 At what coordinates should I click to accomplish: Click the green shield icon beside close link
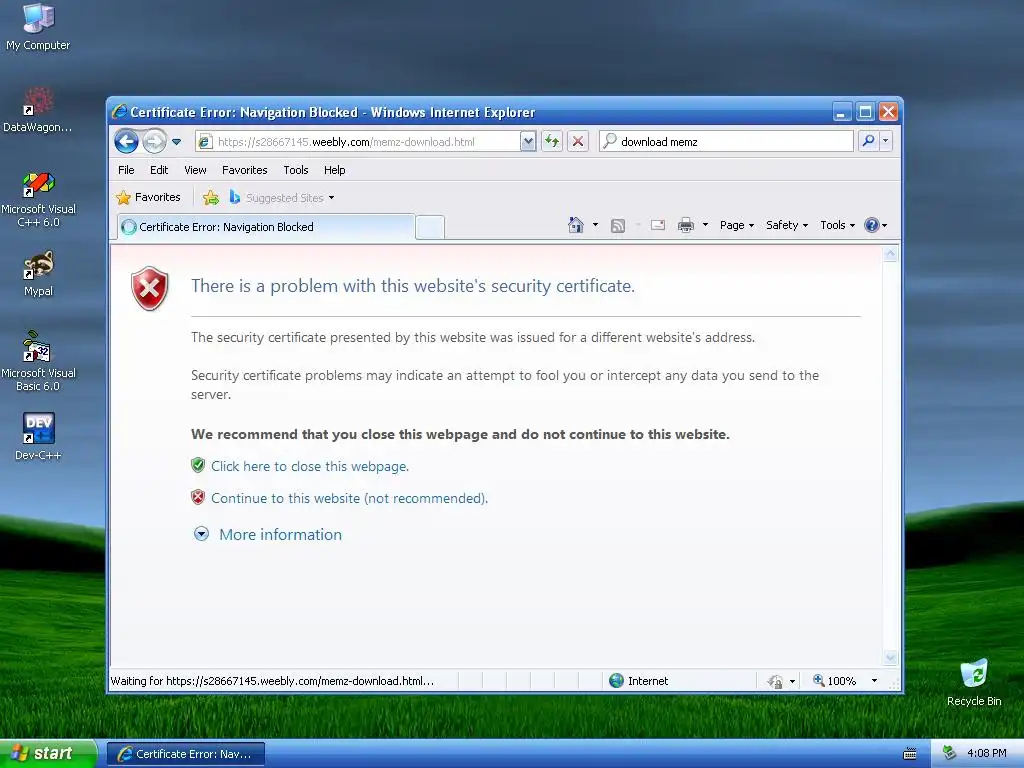click(x=198, y=466)
